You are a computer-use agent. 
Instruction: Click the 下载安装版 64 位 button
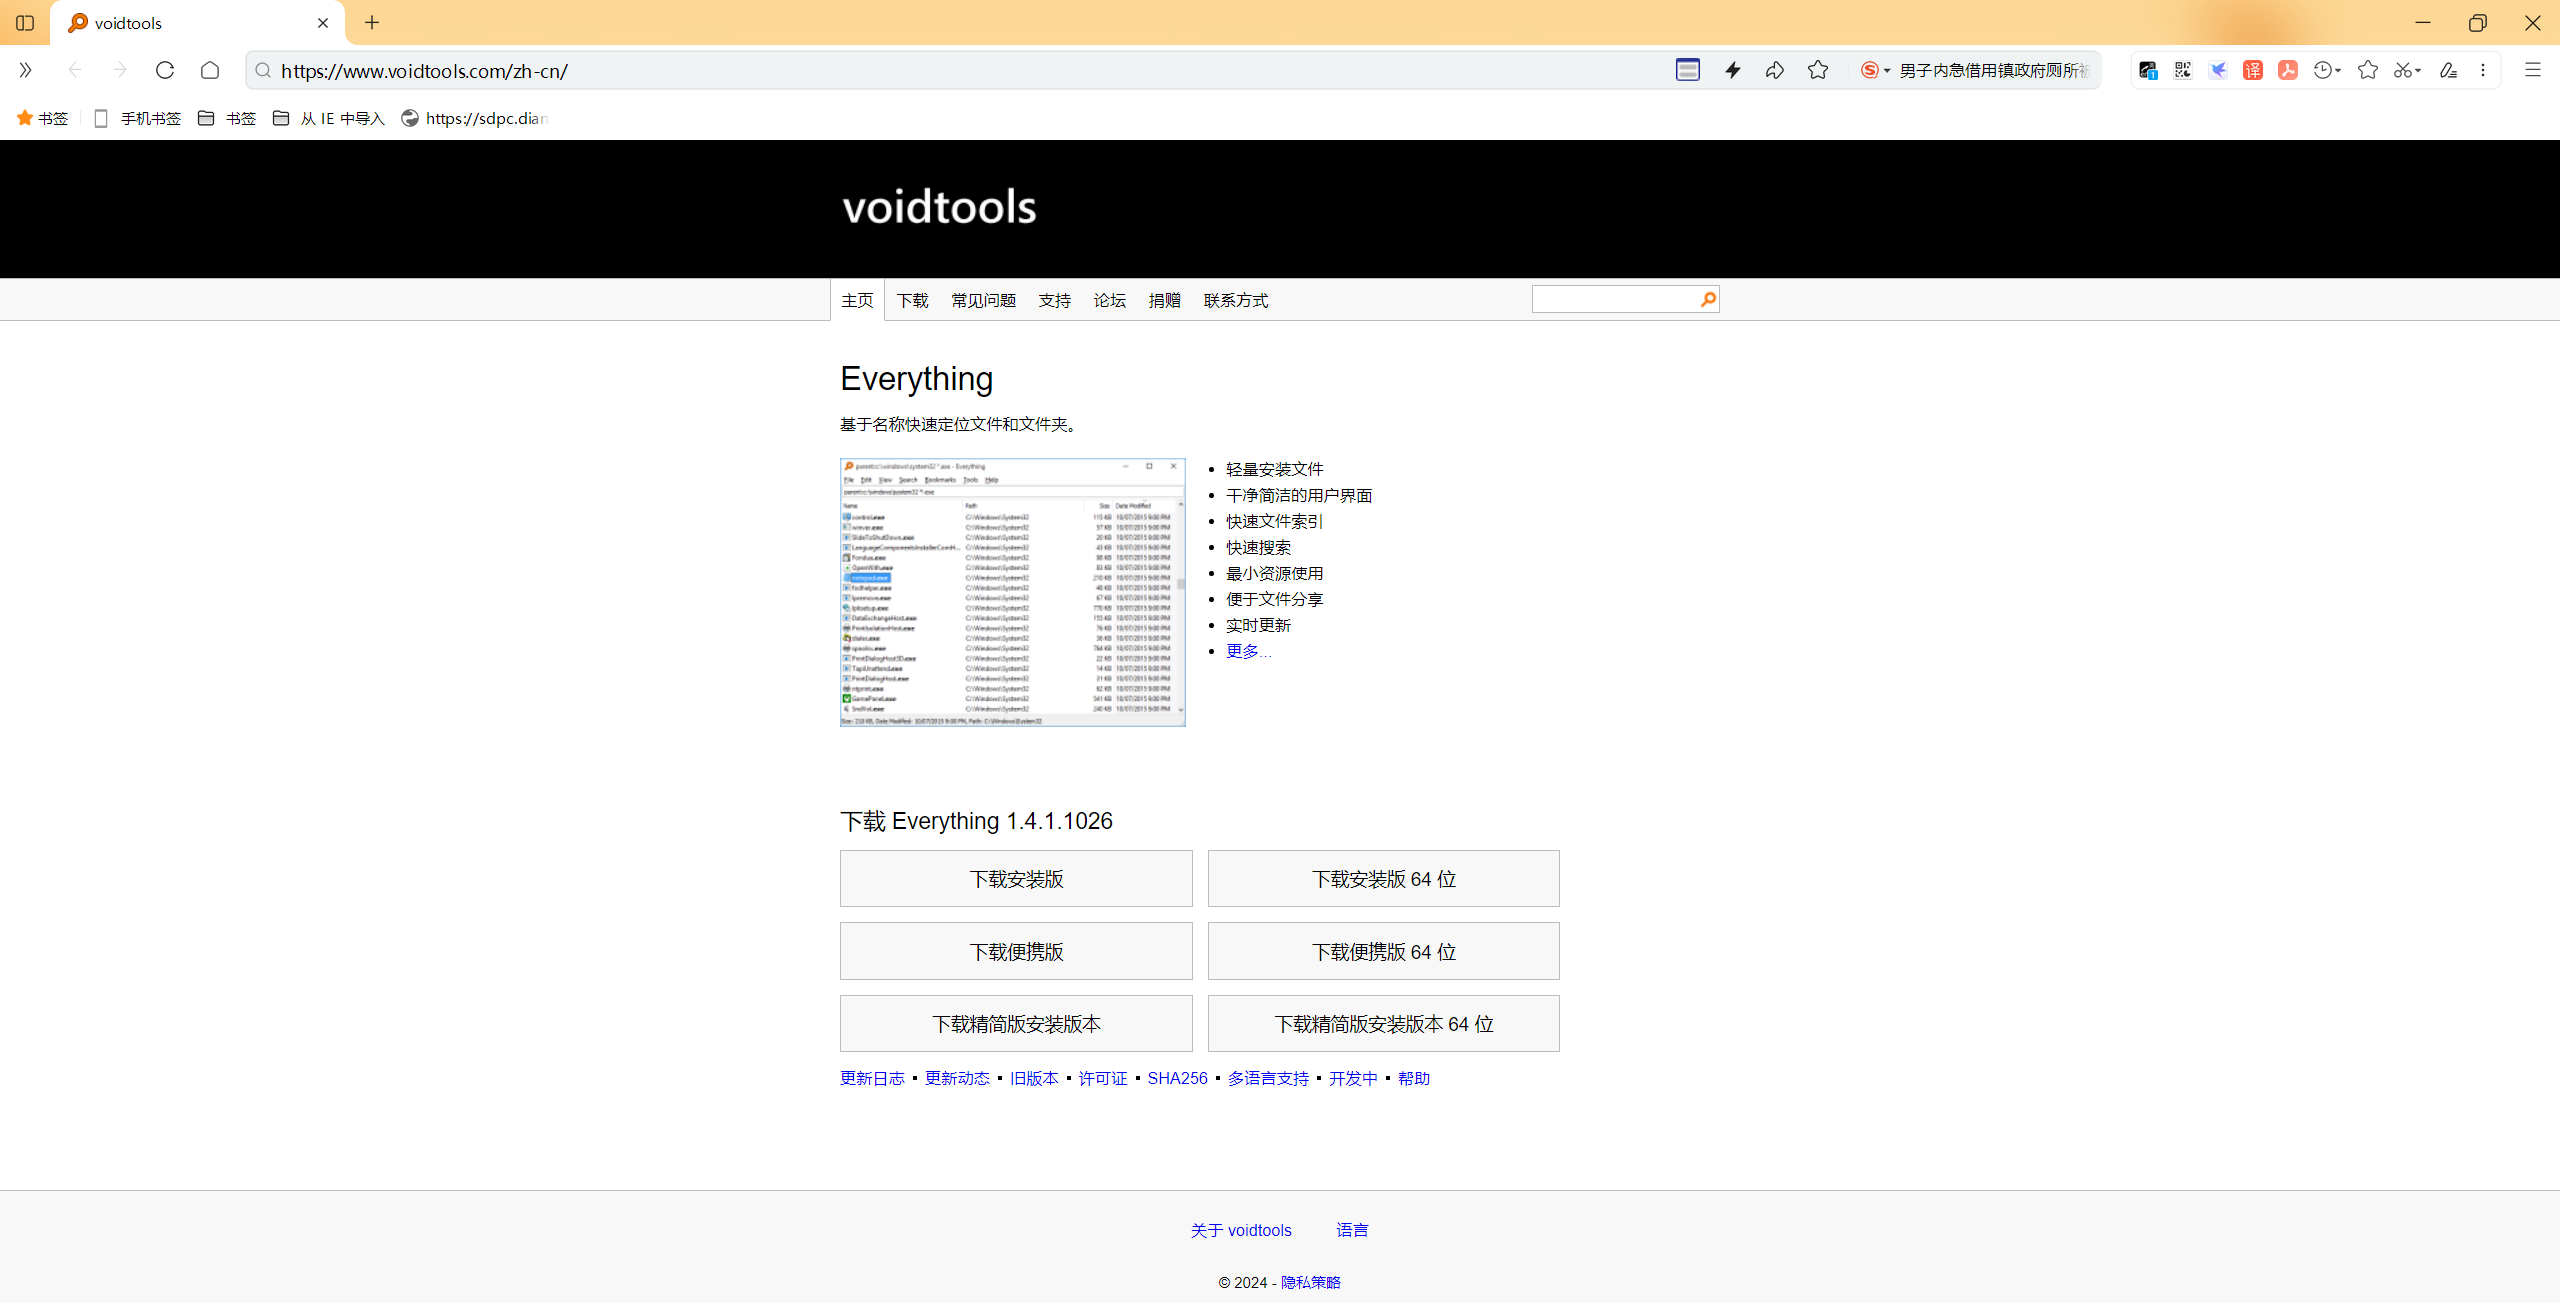click(x=1383, y=878)
